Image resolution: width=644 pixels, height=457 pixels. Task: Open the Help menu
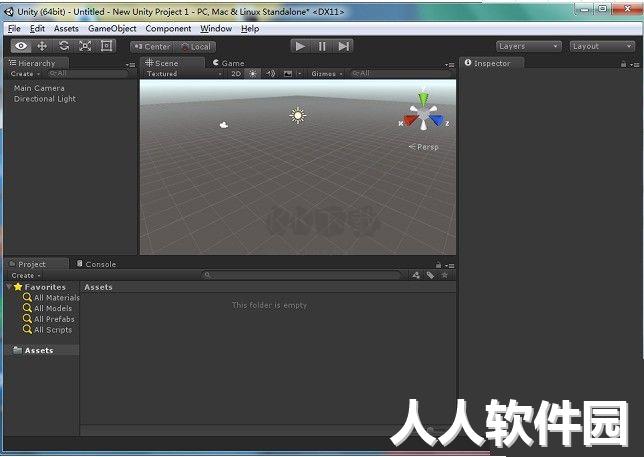pyautogui.click(x=250, y=29)
